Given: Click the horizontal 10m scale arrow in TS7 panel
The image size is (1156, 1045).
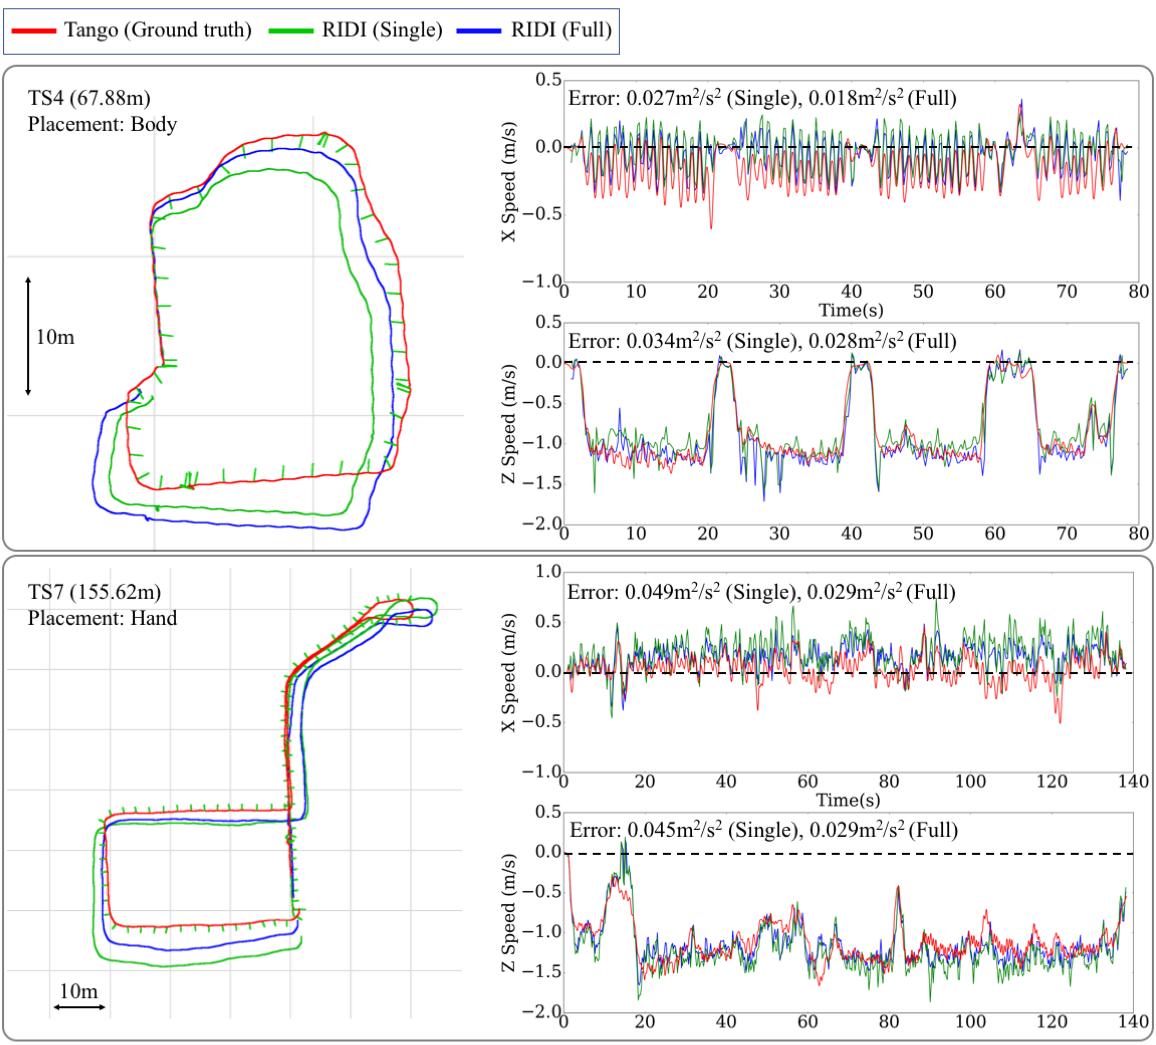Looking at the screenshot, I should pyautogui.click(x=79, y=1007).
